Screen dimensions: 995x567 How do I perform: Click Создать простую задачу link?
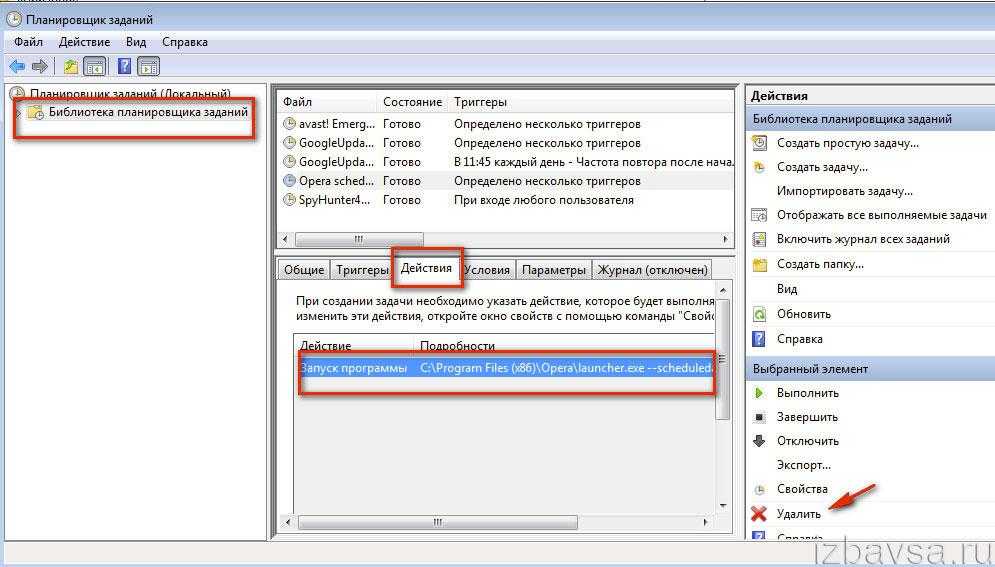click(847, 143)
